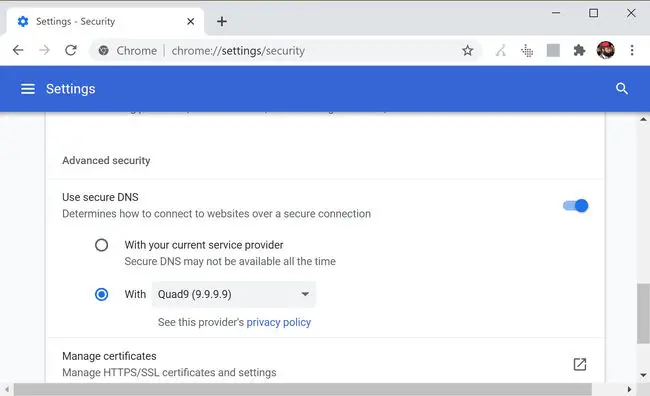Image resolution: width=650 pixels, height=396 pixels.
Task: Click the chrome://settings/security address bar
Action: [x=285, y=51]
